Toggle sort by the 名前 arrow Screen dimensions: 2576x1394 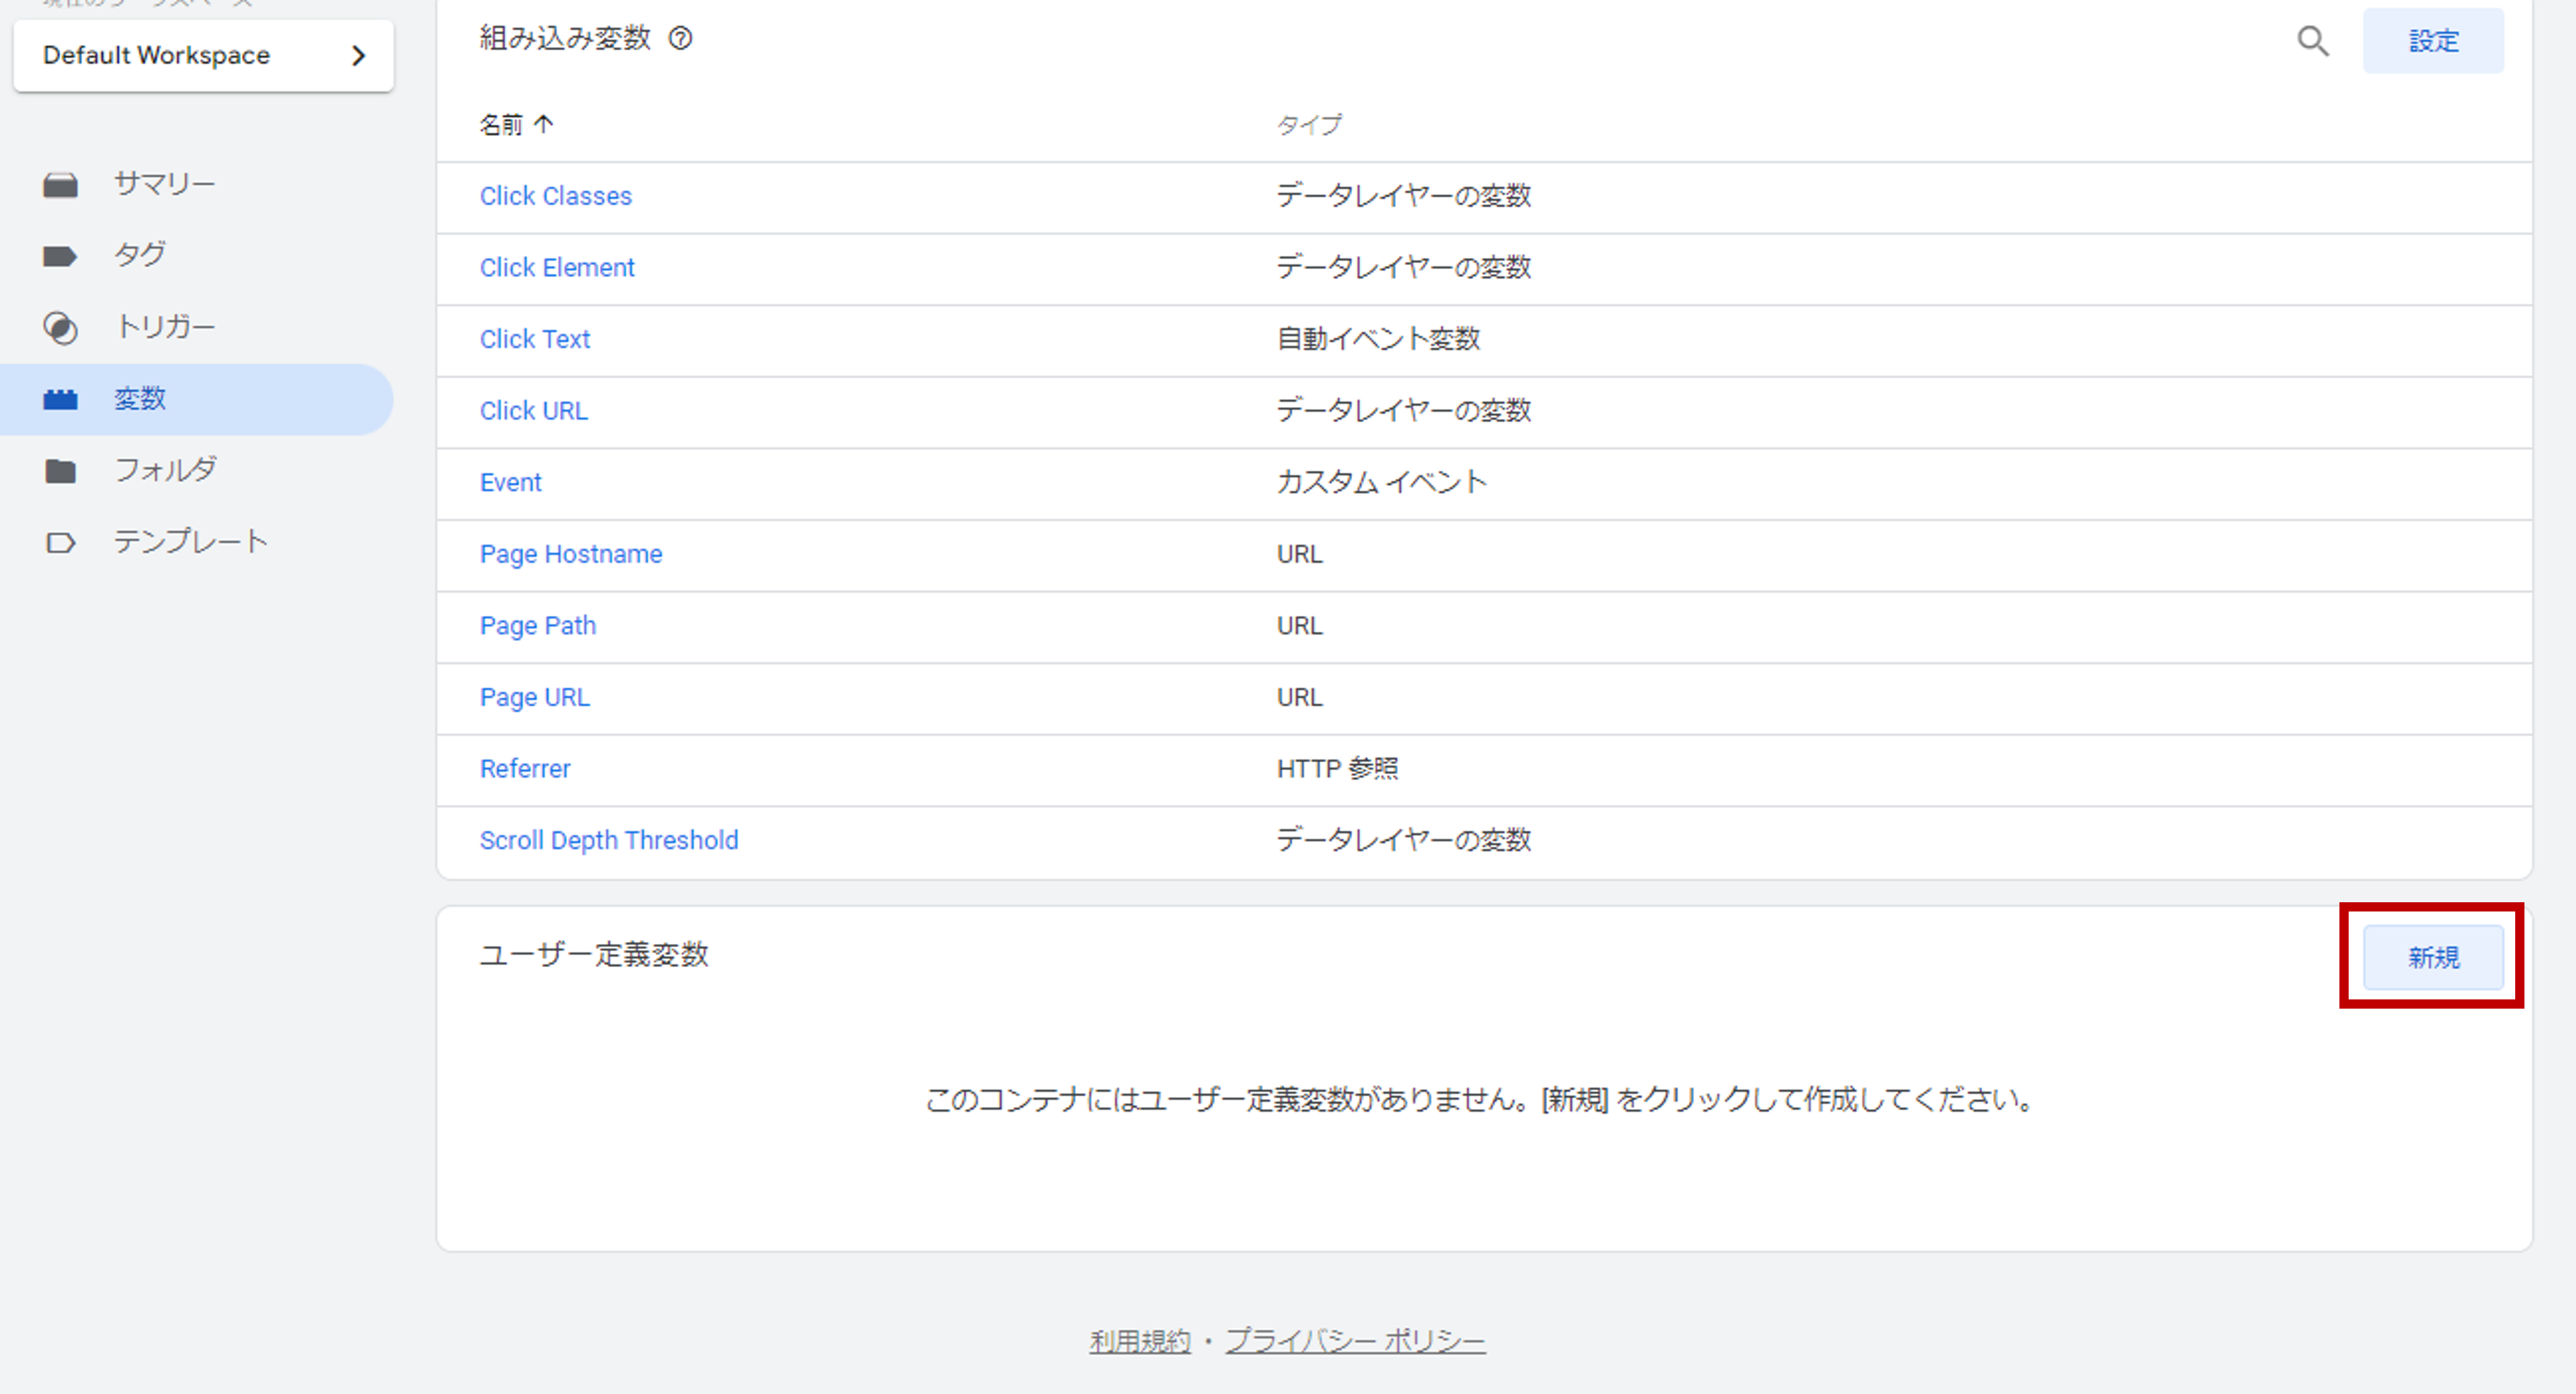pyautogui.click(x=543, y=124)
